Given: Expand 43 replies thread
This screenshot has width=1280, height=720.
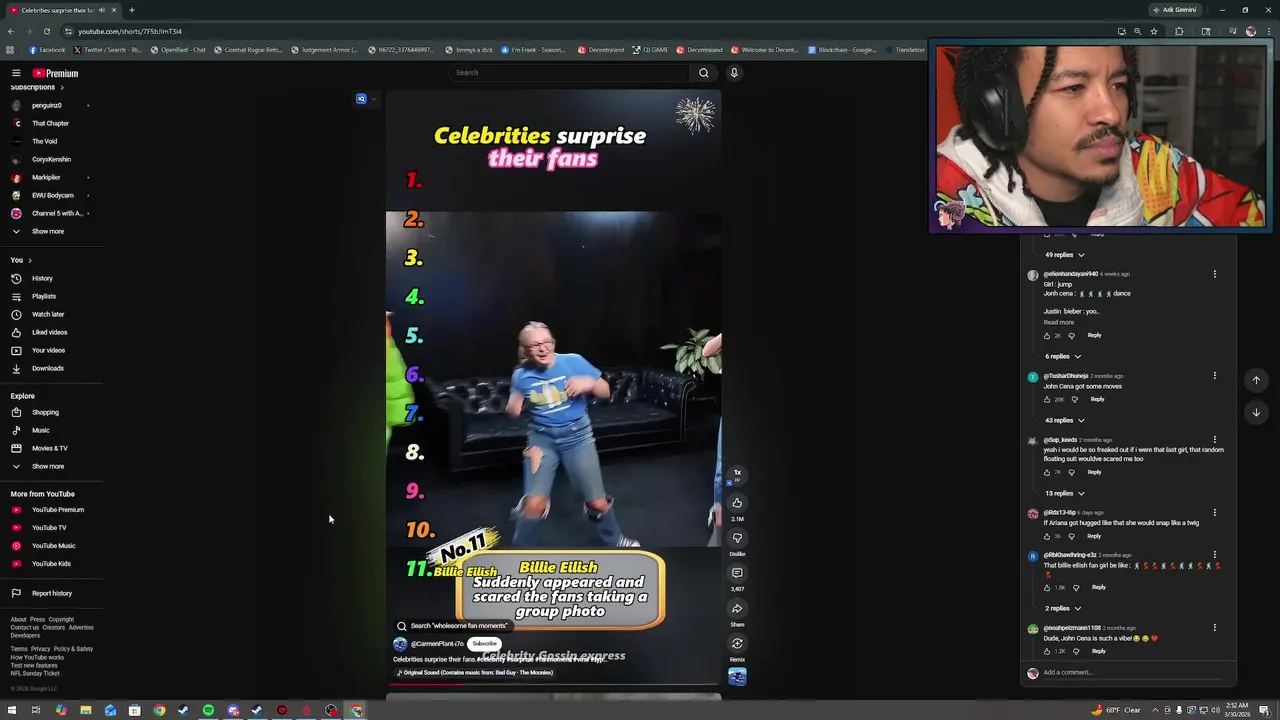Looking at the screenshot, I should pos(1065,420).
